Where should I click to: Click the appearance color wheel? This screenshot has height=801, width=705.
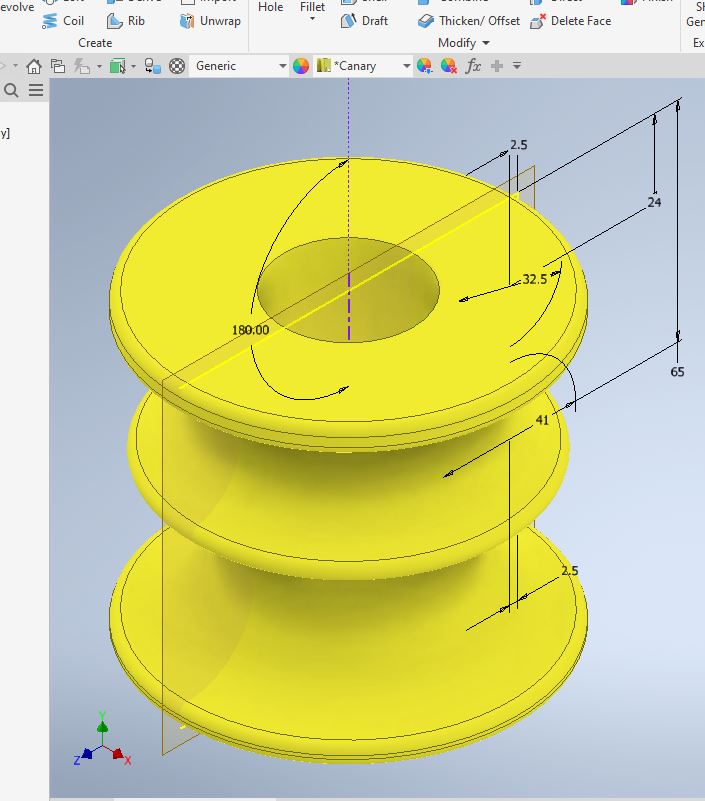(301, 66)
